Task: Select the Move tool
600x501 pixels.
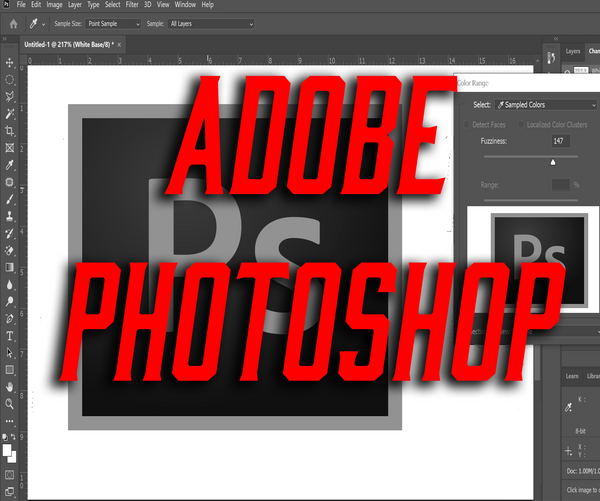Action: click(x=10, y=62)
